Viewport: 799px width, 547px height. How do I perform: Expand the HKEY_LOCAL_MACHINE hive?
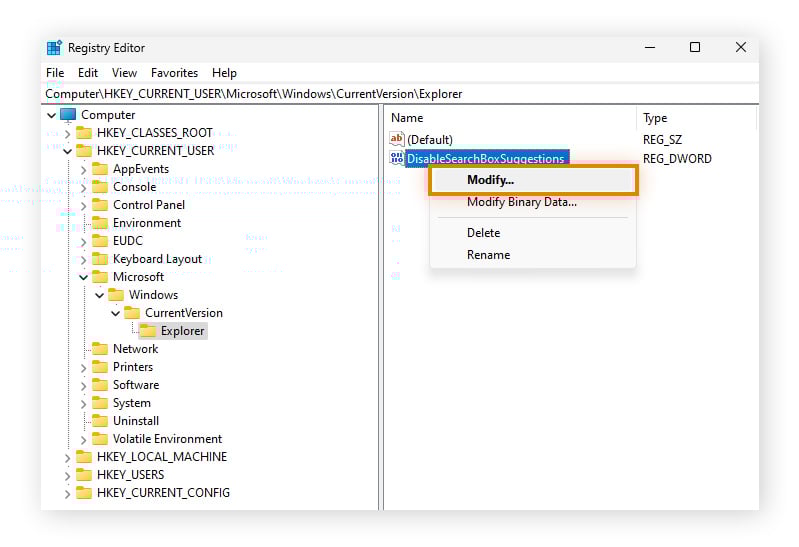coord(67,457)
